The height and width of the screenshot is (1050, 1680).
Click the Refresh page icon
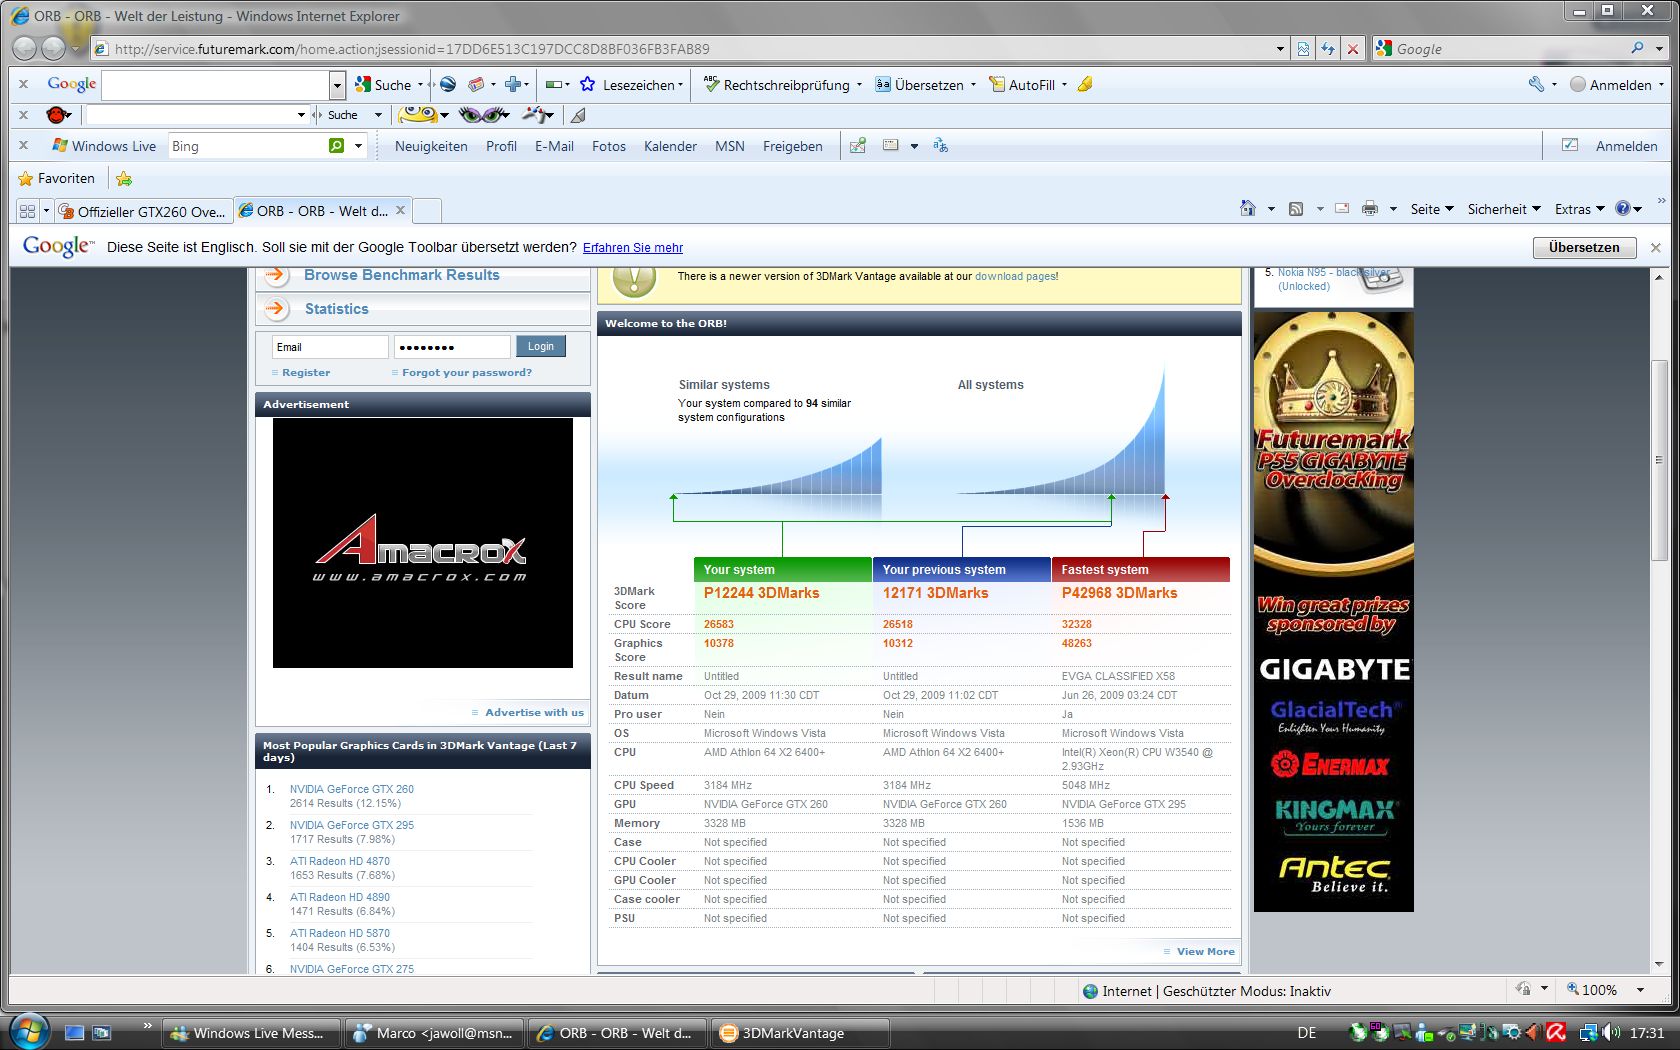coord(1328,48)
